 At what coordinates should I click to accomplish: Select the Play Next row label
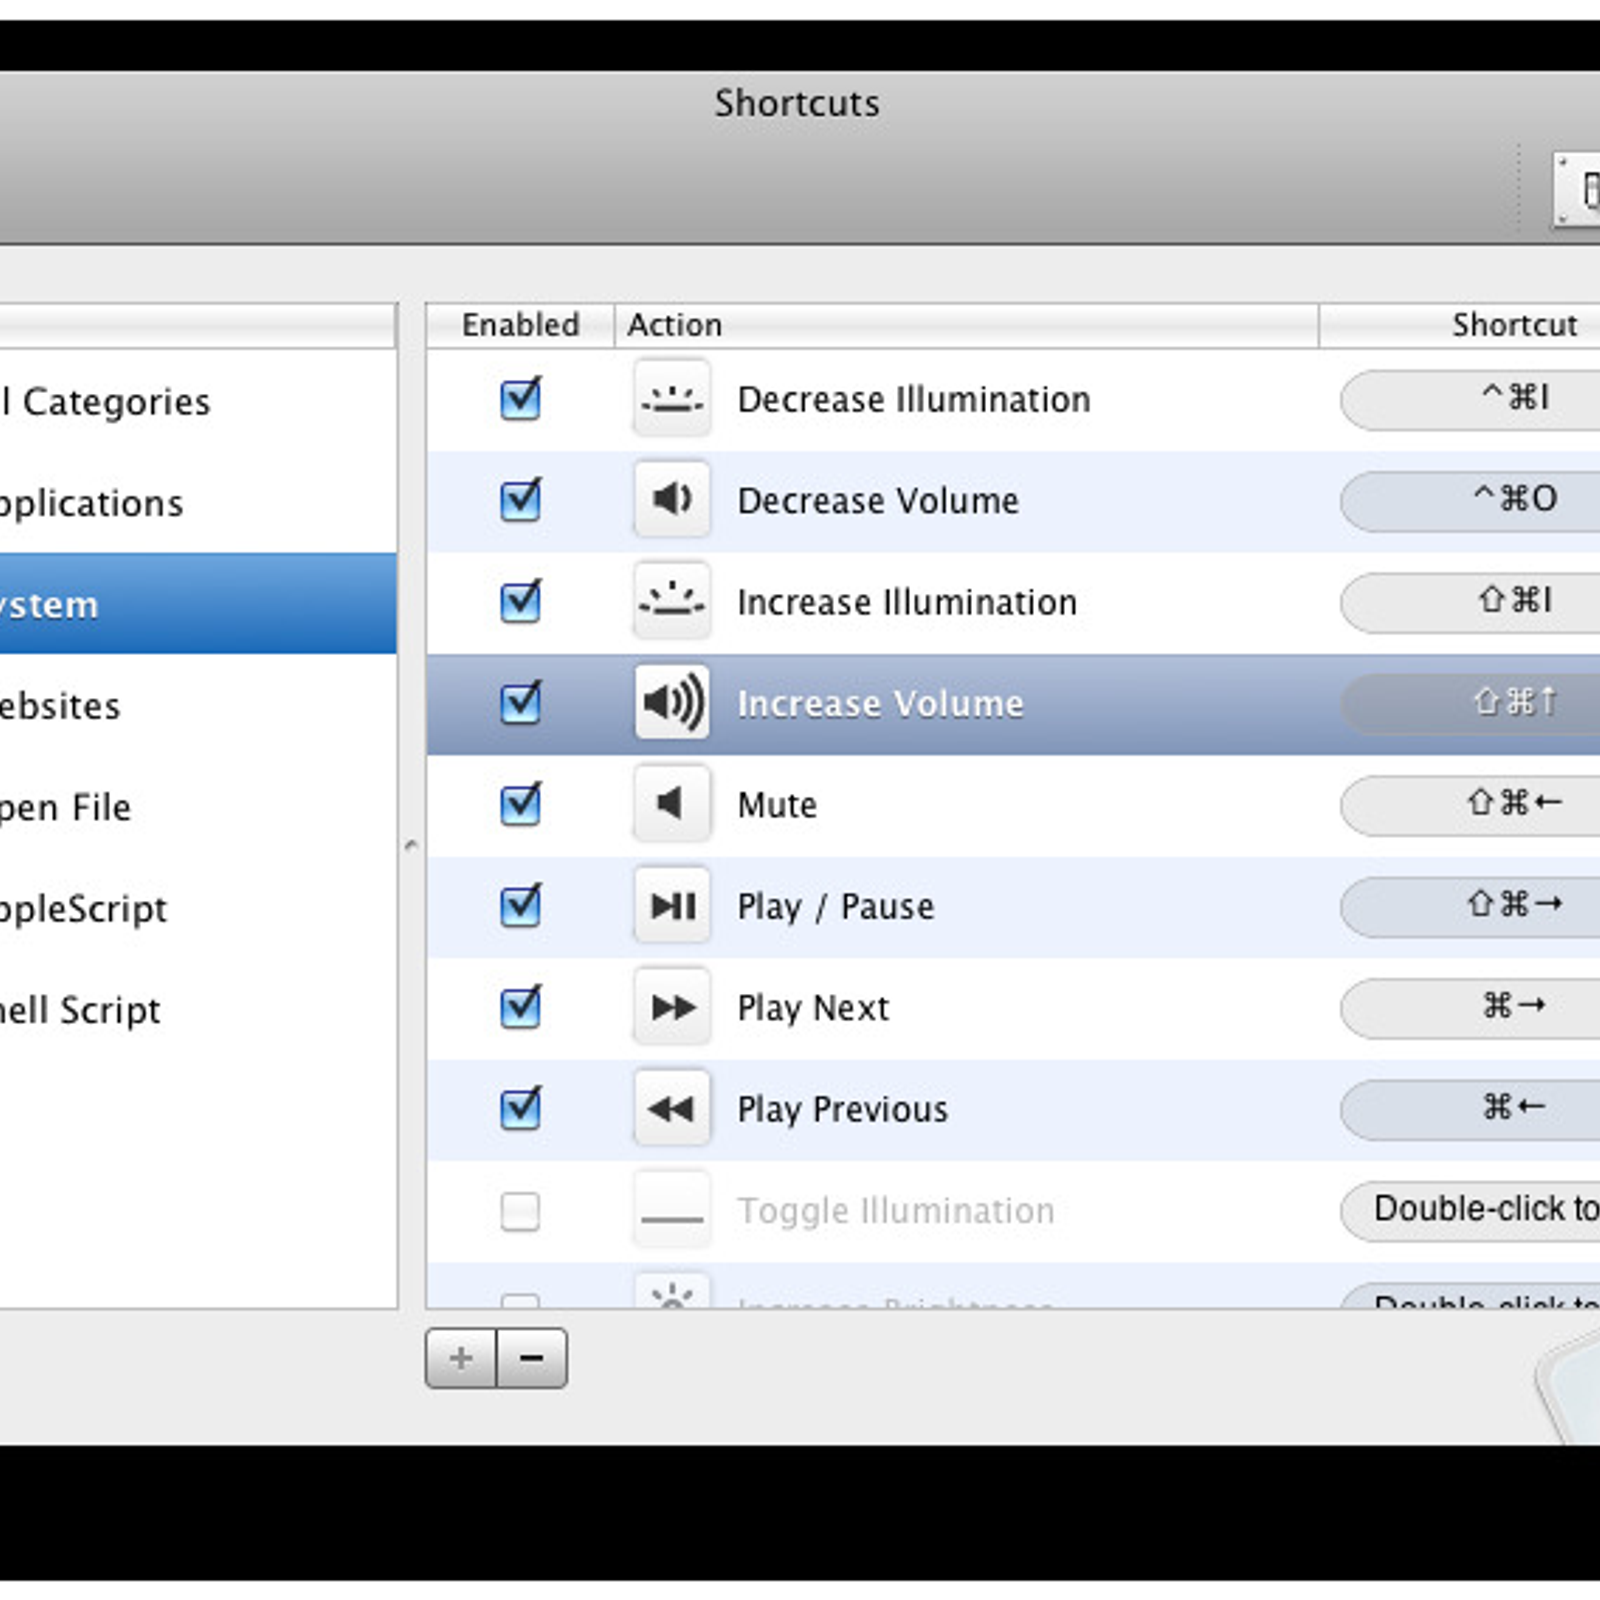point(813,1008)
